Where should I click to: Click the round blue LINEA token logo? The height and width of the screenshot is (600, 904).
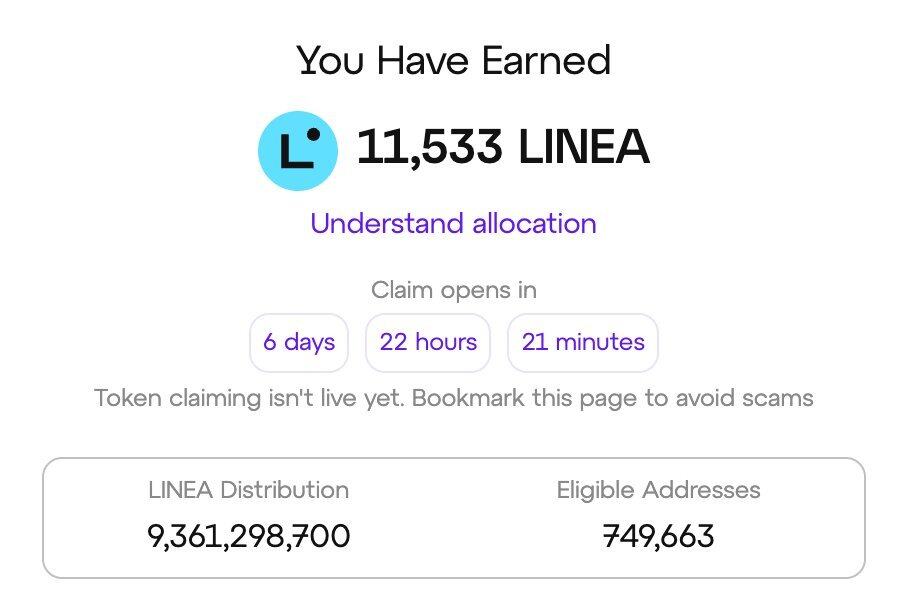(297, 151)
